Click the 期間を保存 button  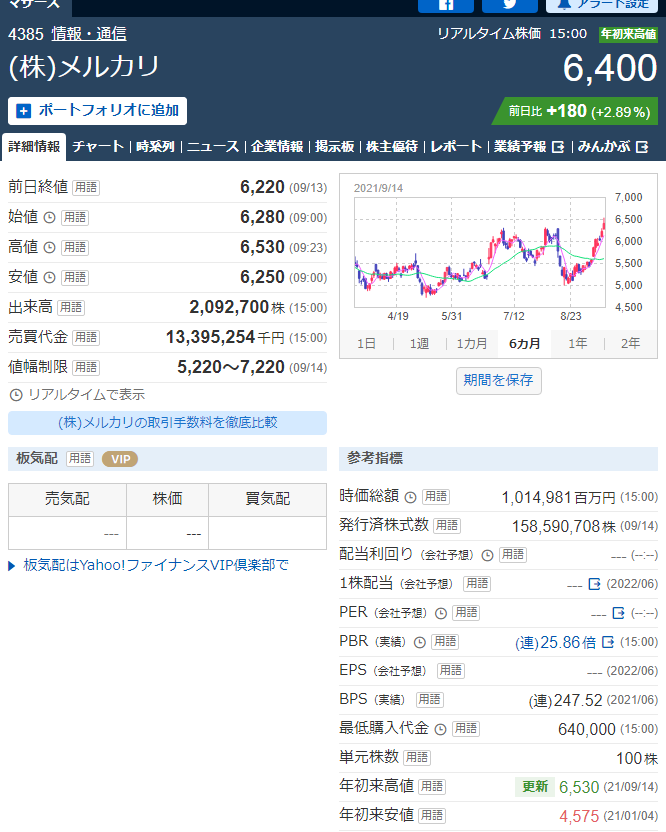coord(499,380)
